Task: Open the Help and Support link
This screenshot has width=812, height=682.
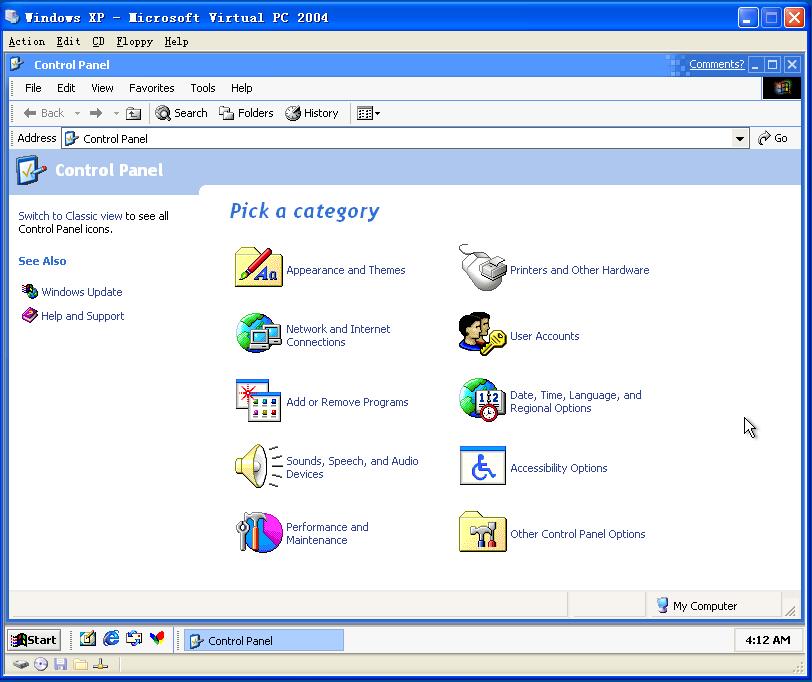Action: click(x=82, y=316)
